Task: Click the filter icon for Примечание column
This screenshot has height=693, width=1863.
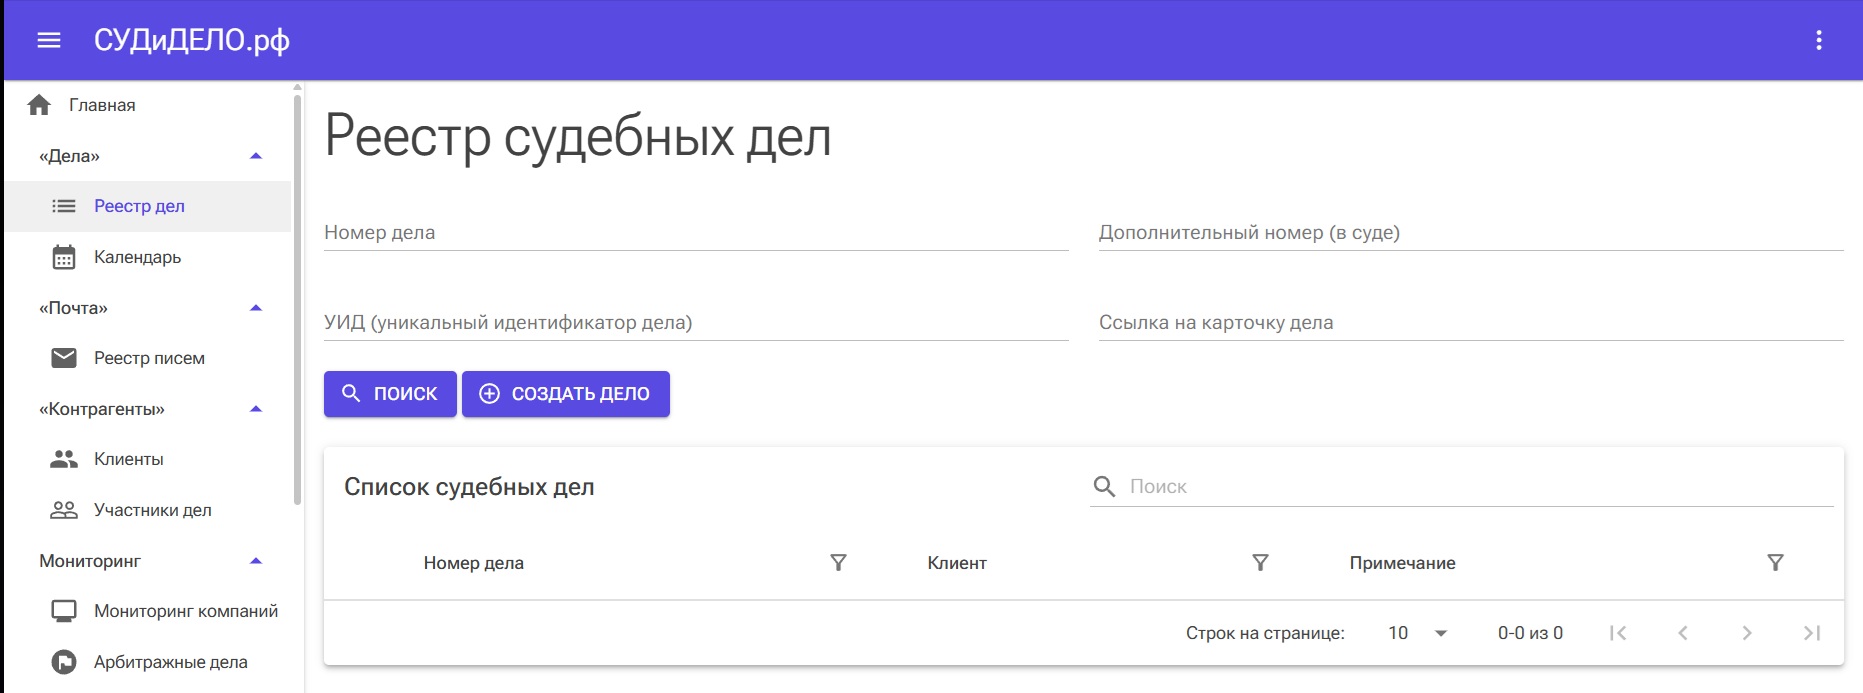Action: point(1775,563)
